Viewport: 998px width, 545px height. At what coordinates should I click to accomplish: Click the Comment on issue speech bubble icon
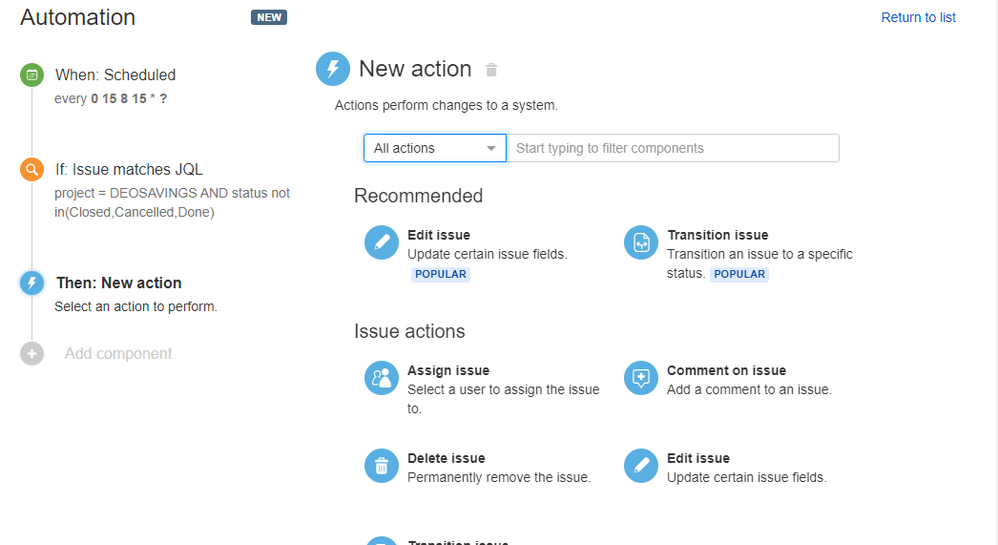click(x=641, y=378)
